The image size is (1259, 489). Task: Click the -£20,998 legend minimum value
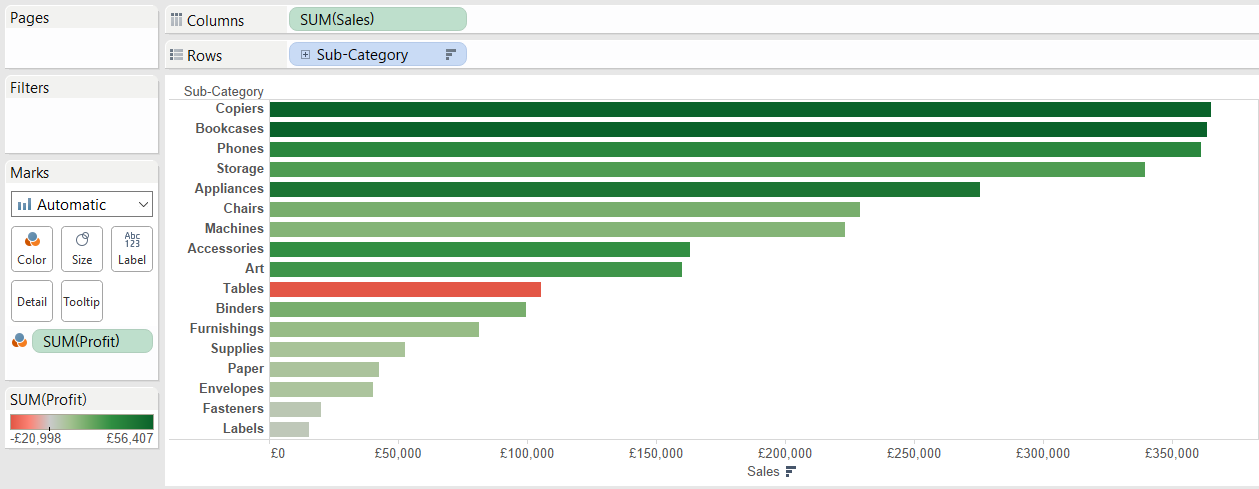(x=36, y=438)
